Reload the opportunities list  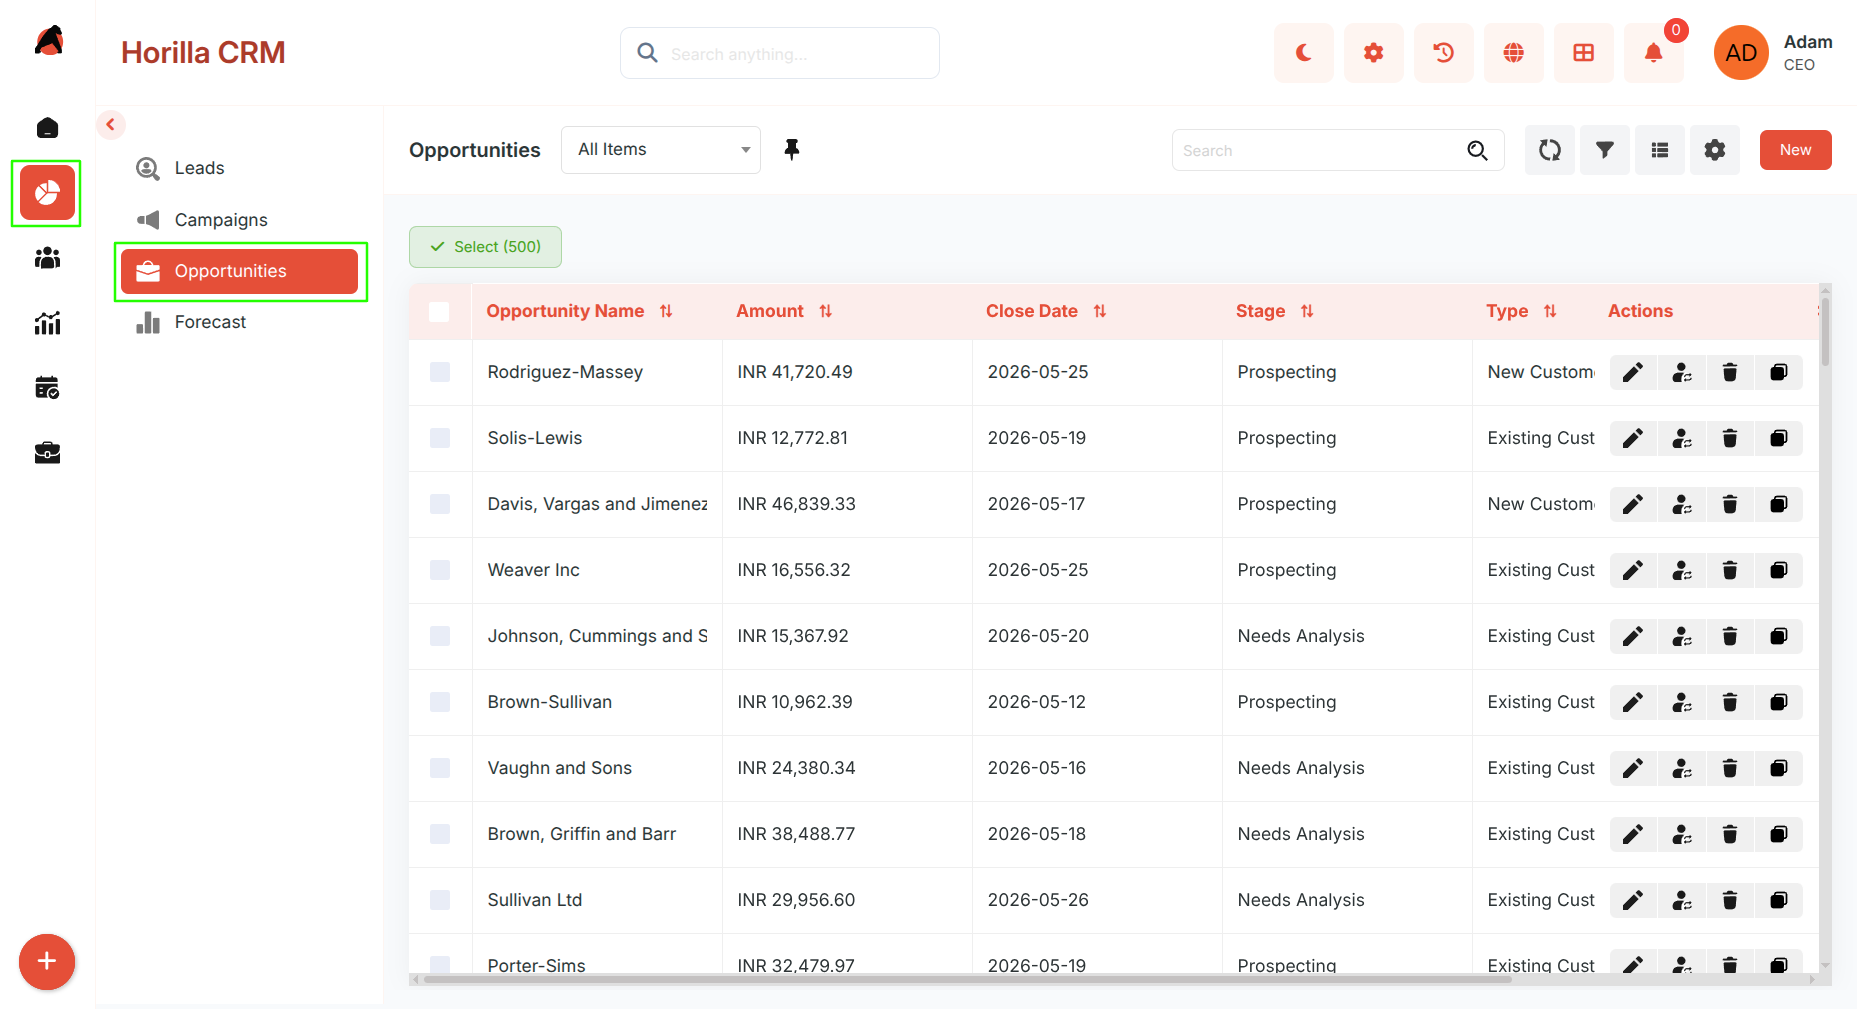[1550, 150]
